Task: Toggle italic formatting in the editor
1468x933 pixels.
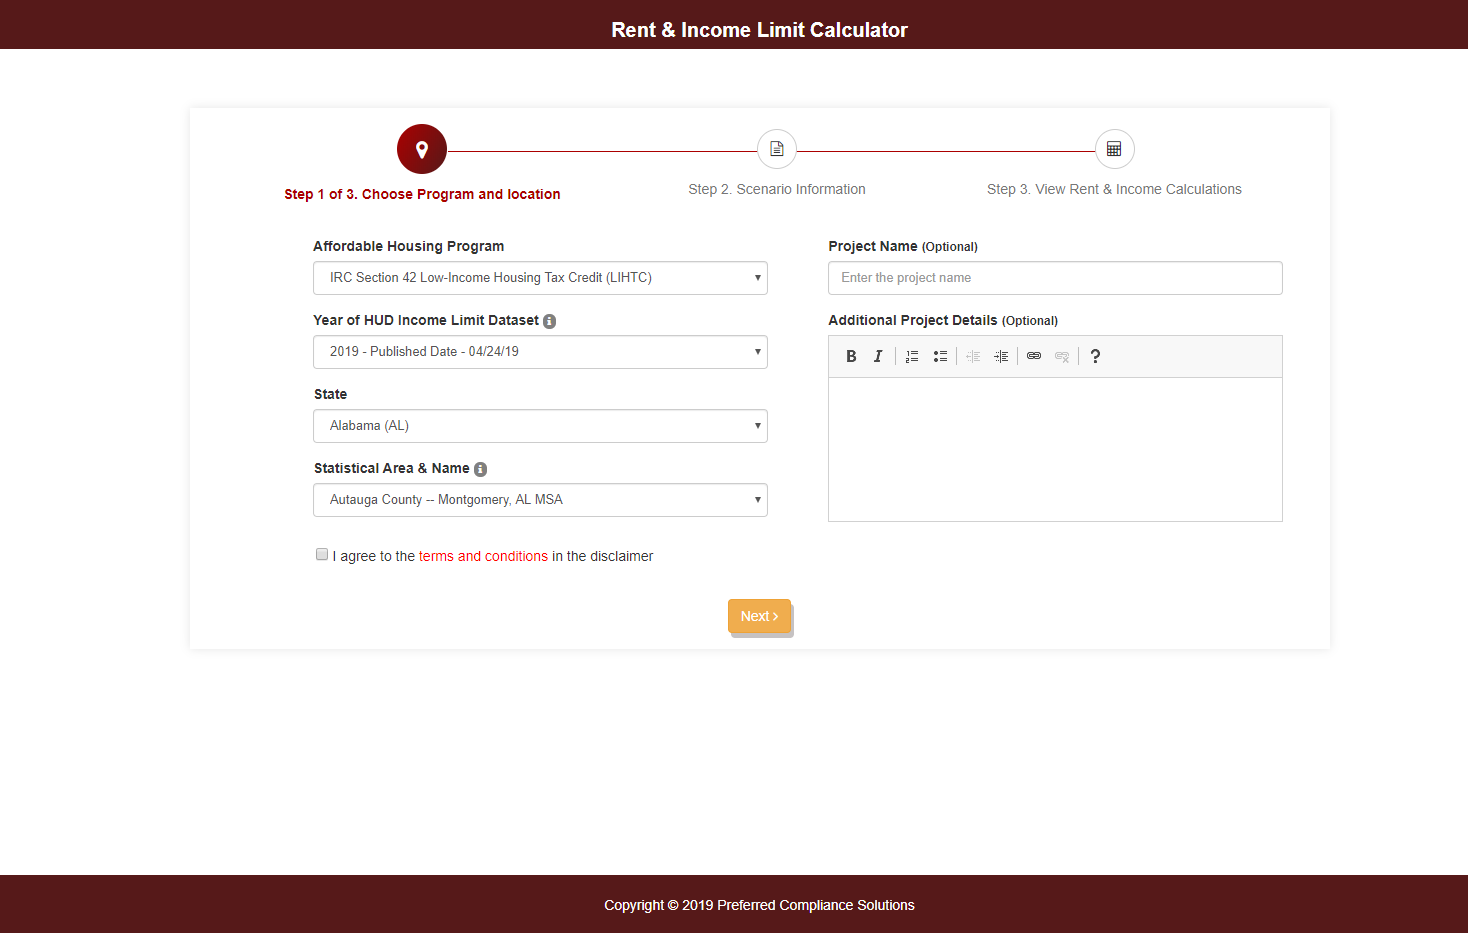Action: [x=878, y=356]
